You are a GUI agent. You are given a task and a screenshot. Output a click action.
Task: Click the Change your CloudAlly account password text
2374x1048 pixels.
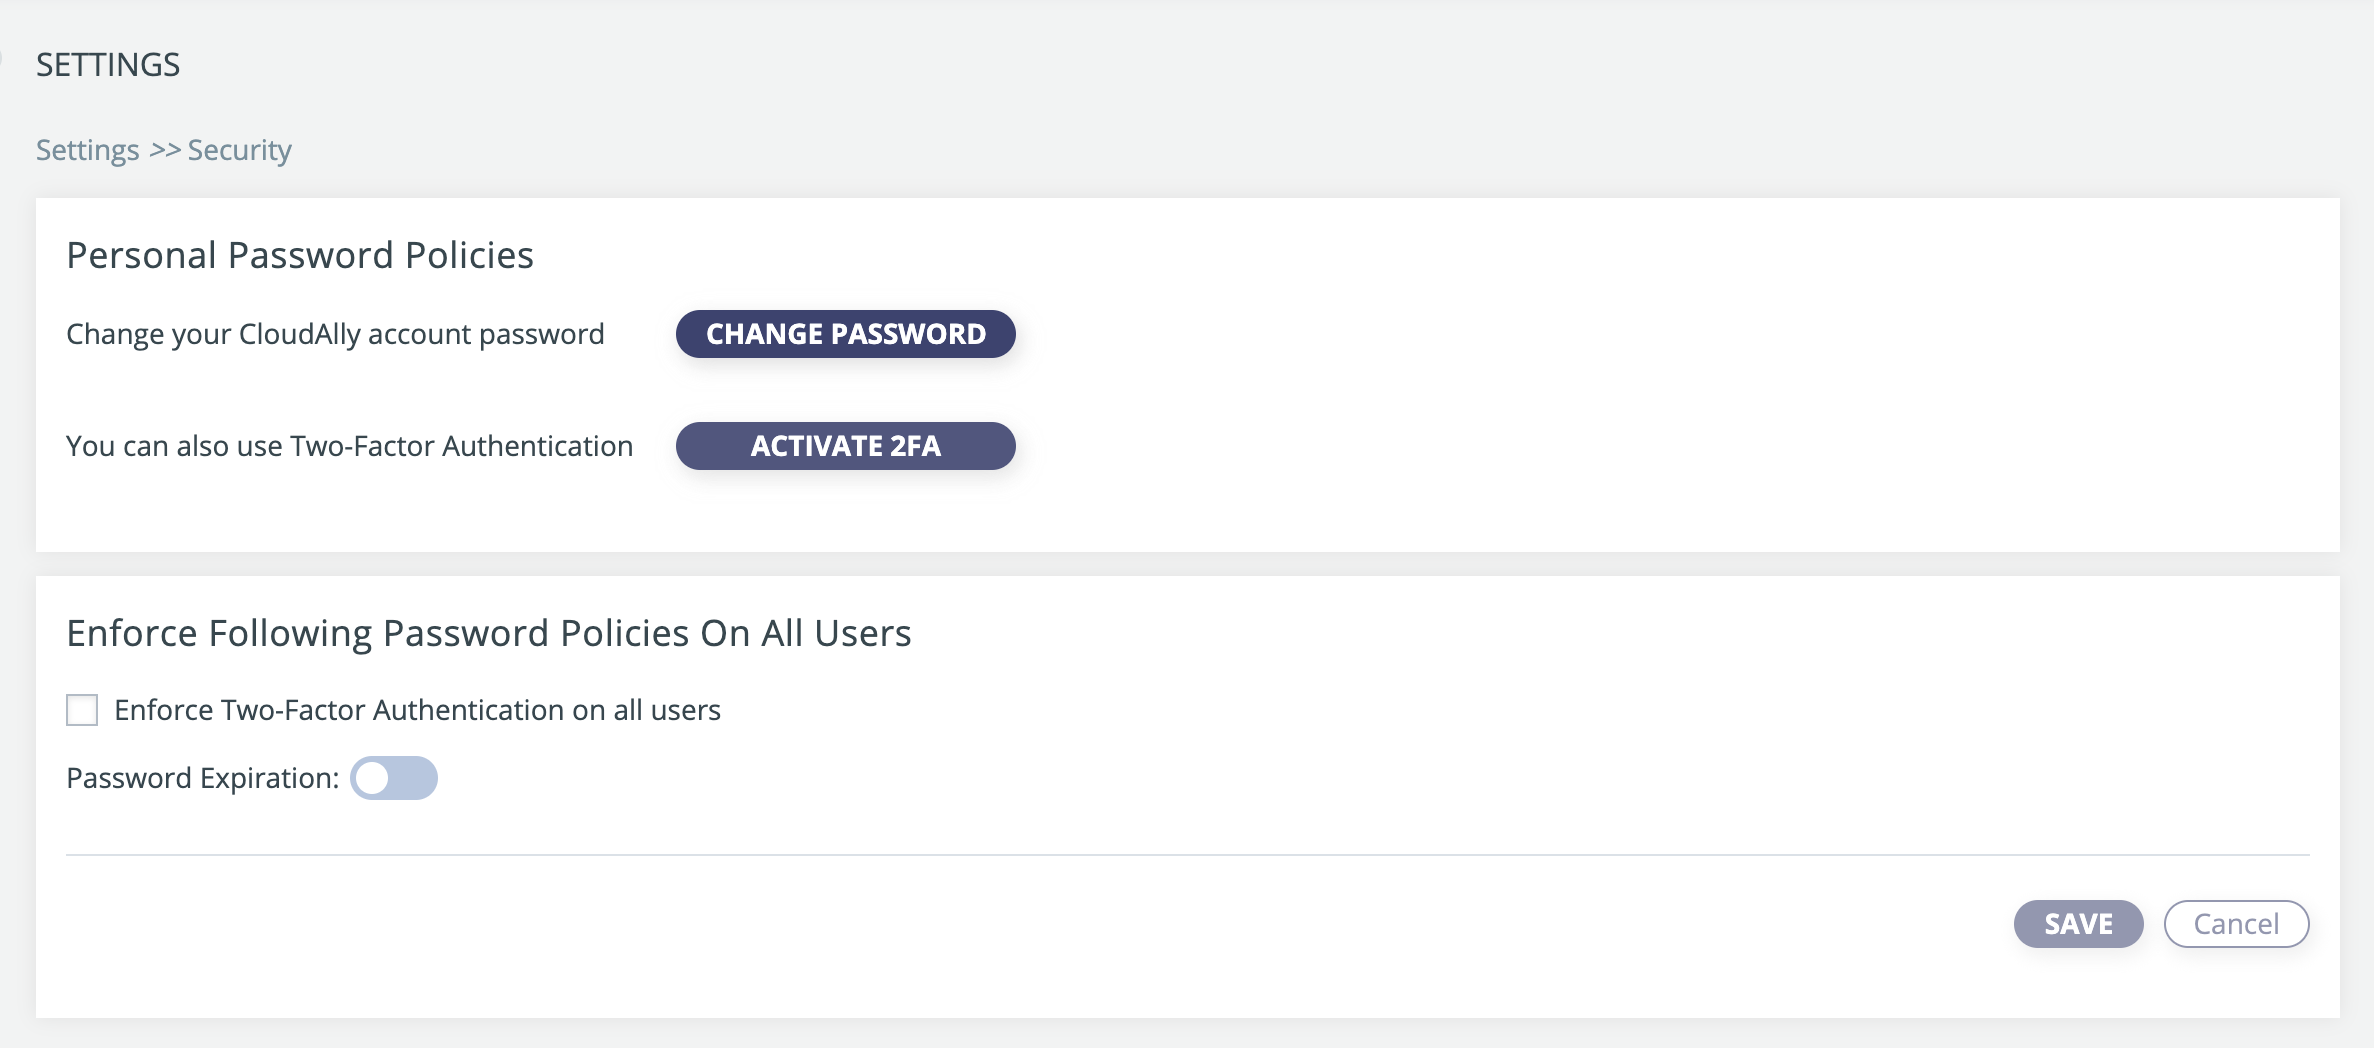pyautogui.click(x=335, y=334)
